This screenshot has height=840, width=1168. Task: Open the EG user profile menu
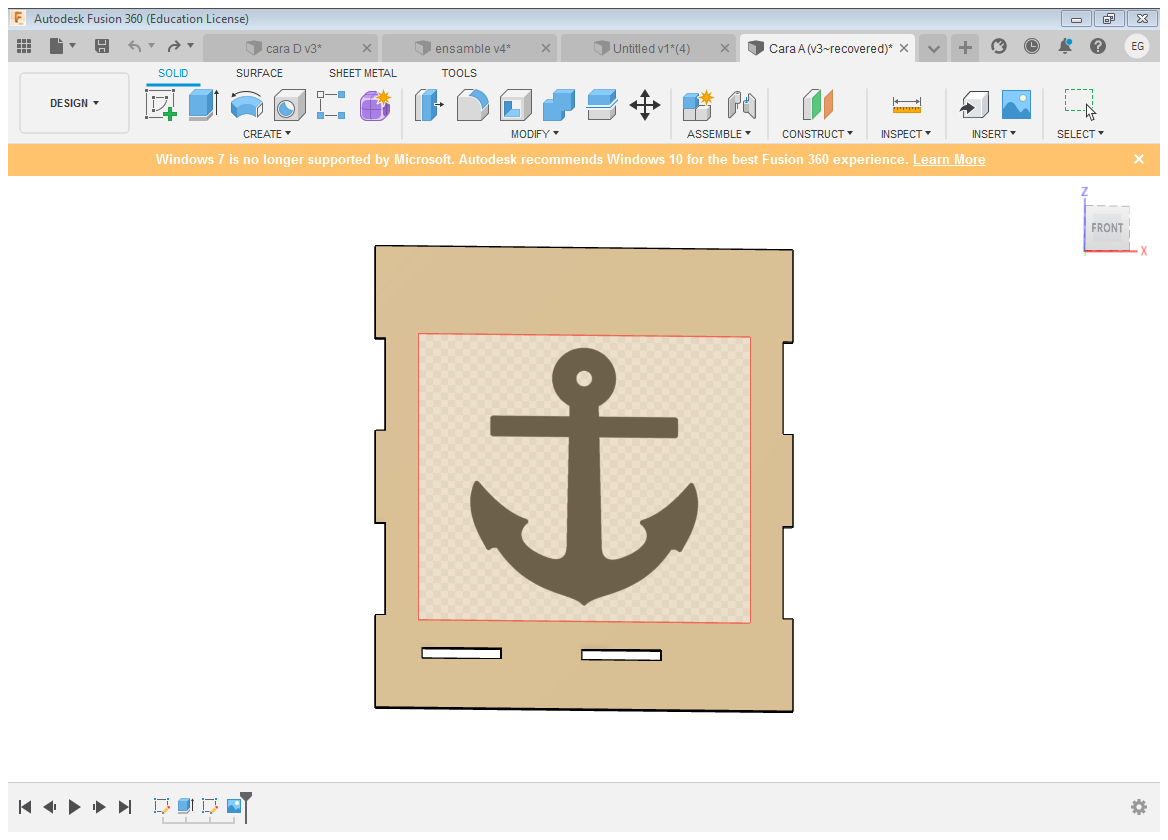(x=1137, y=47)
